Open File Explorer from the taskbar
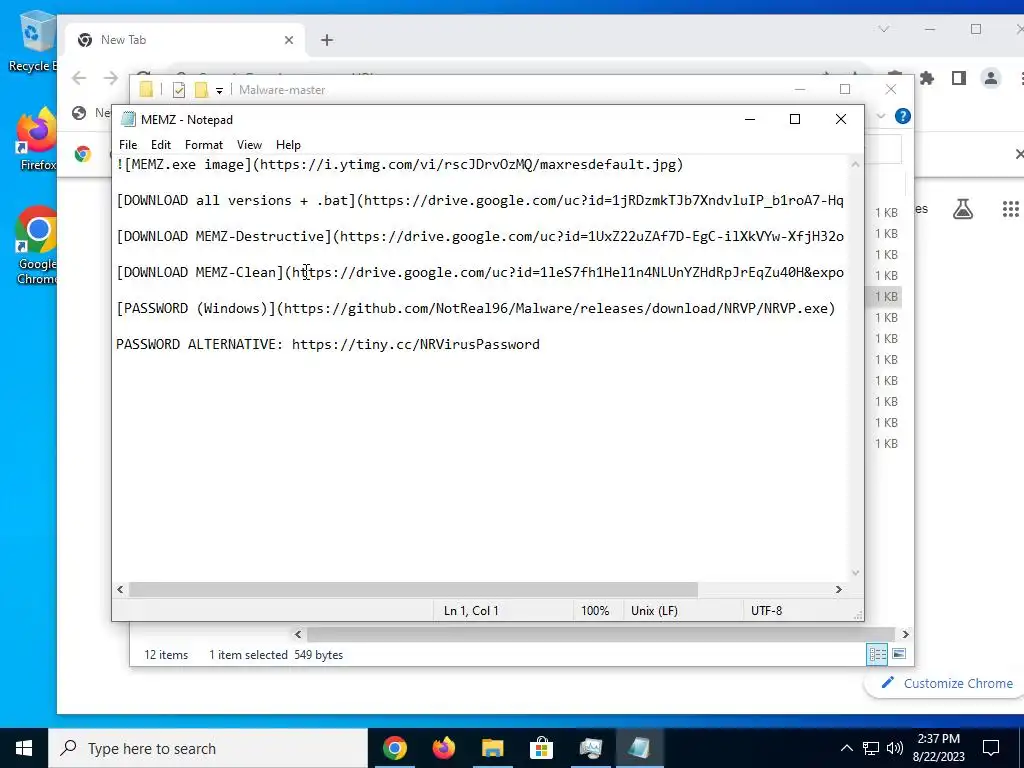The width and height of the screenshot is (1024, 768). point(492,748)
